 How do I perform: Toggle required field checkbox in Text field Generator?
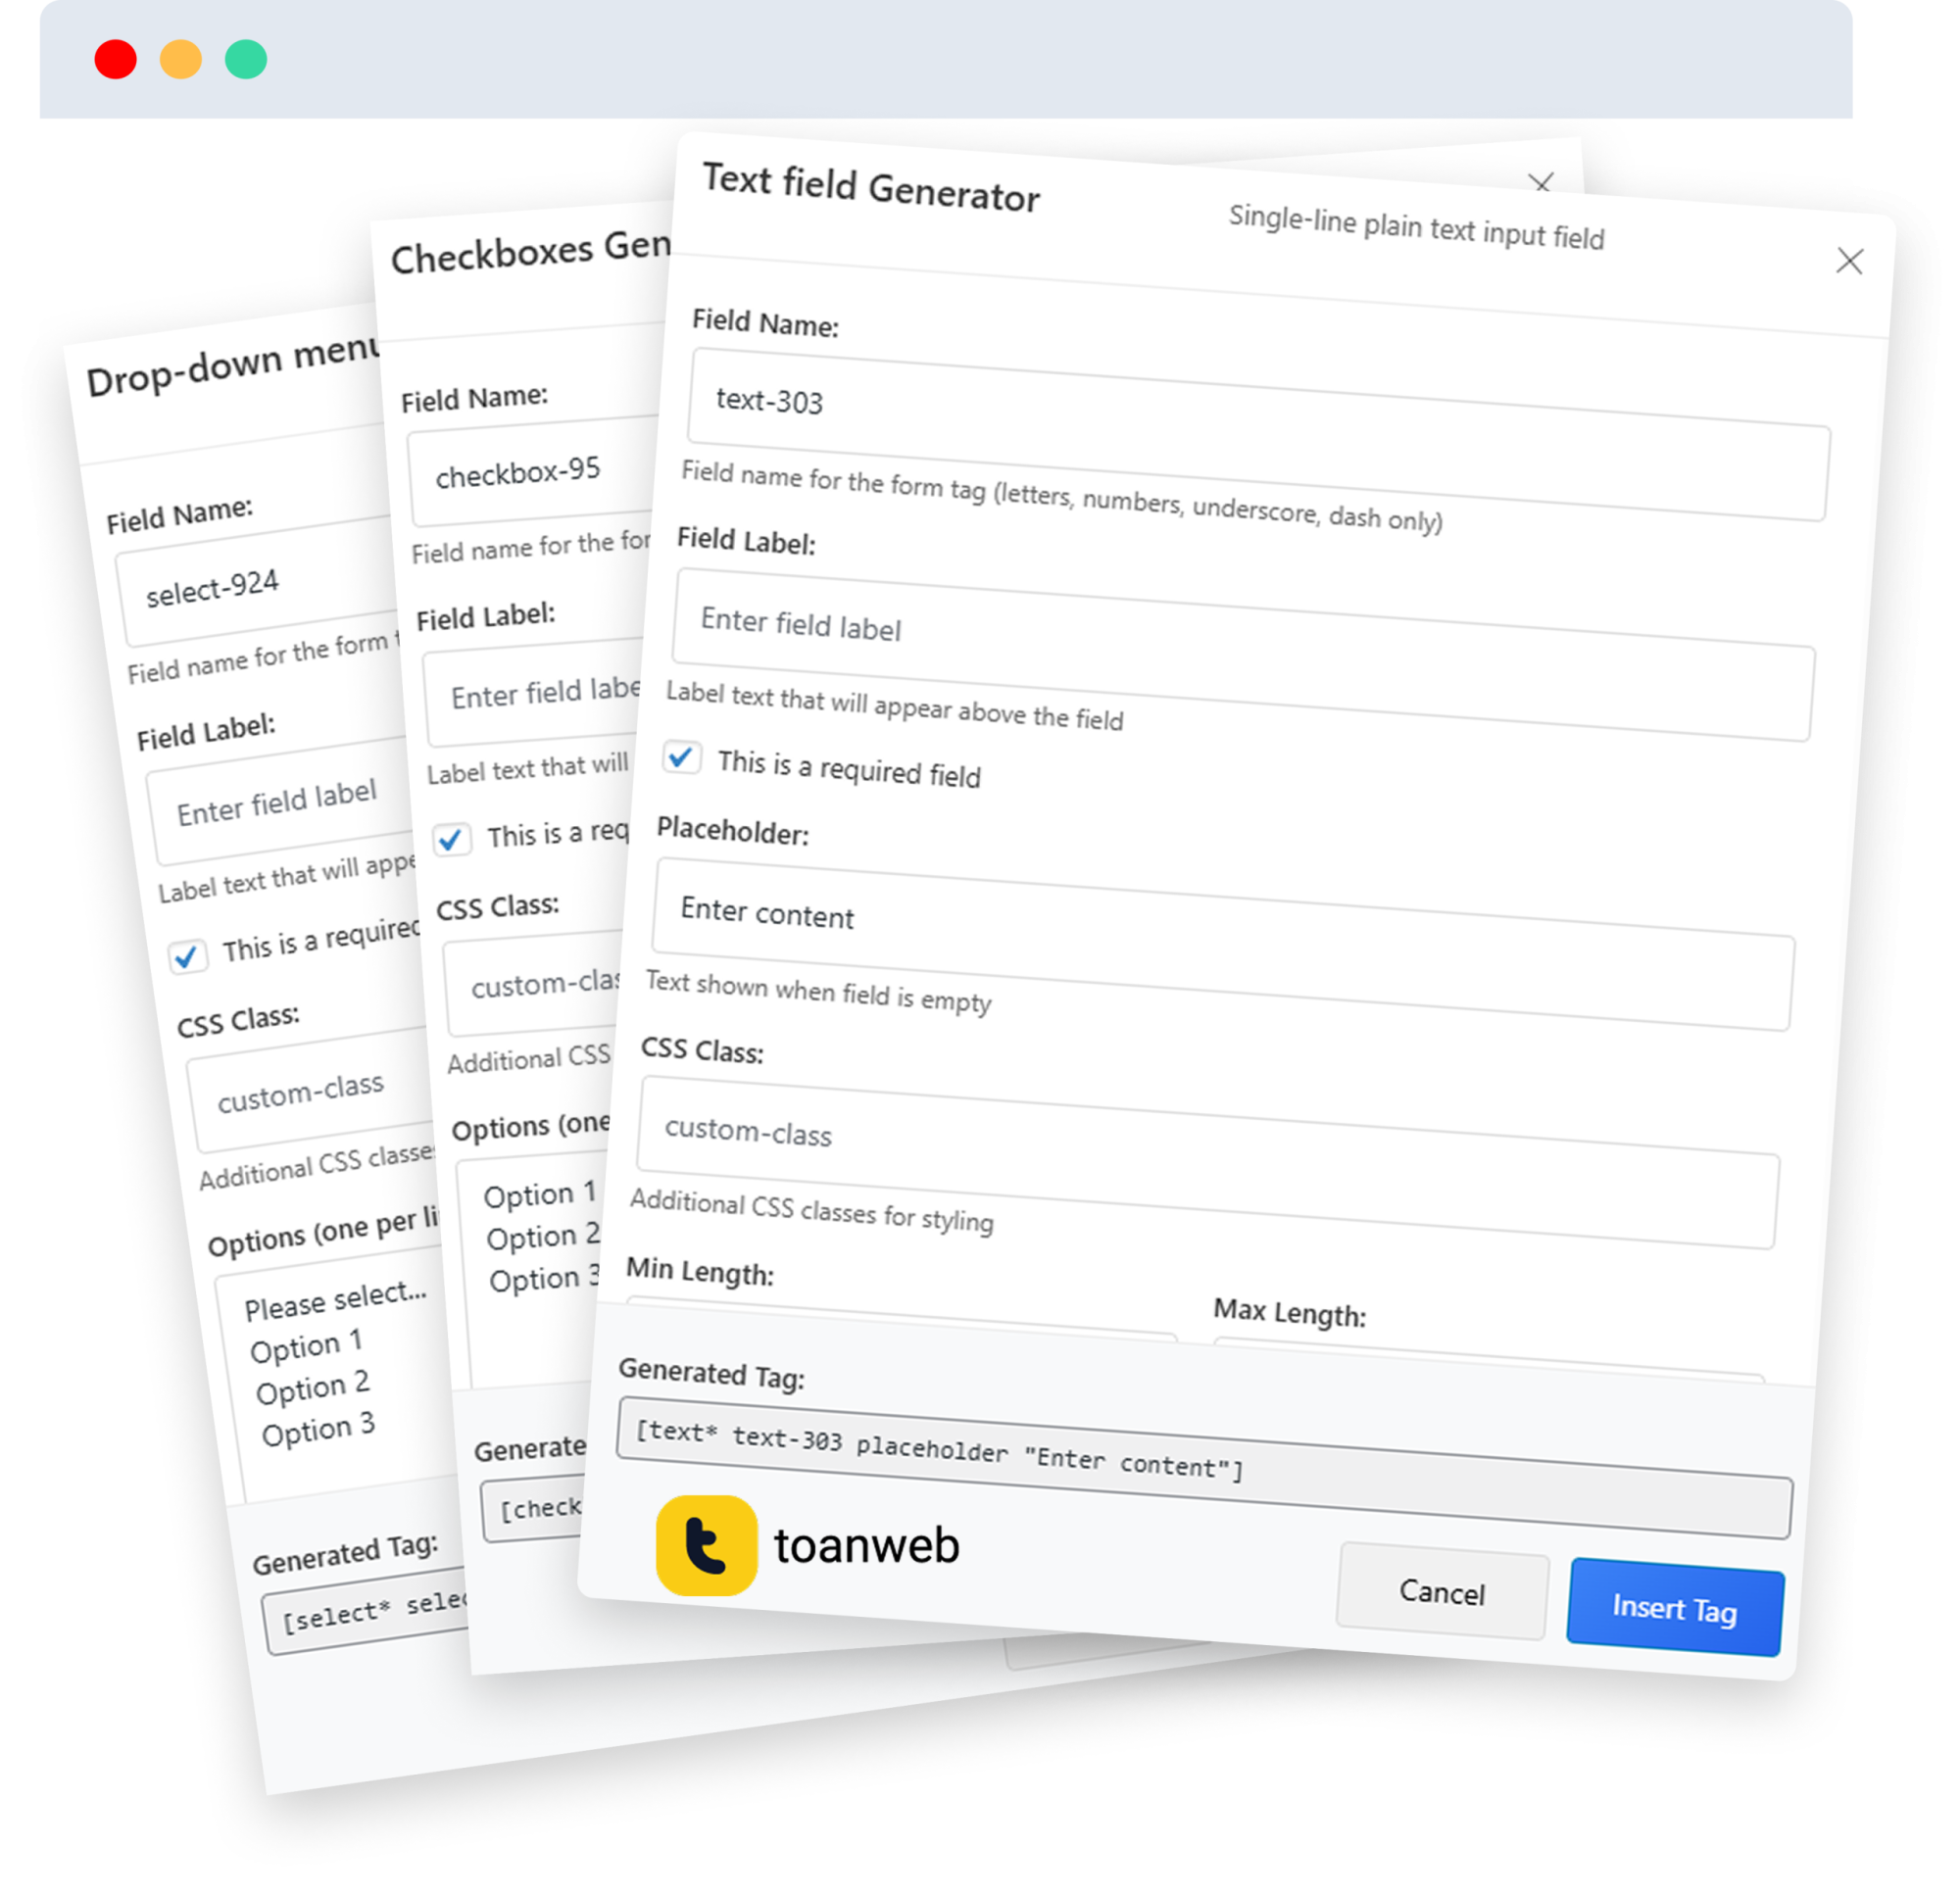[681, 757]
